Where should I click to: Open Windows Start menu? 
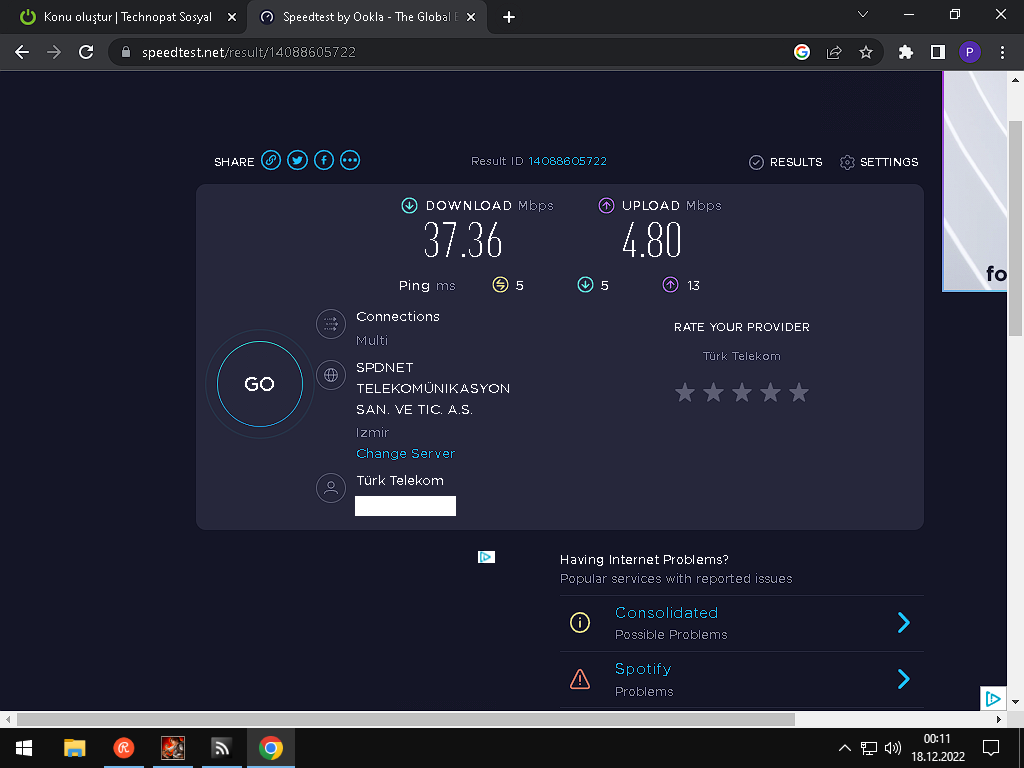point(24,748)
